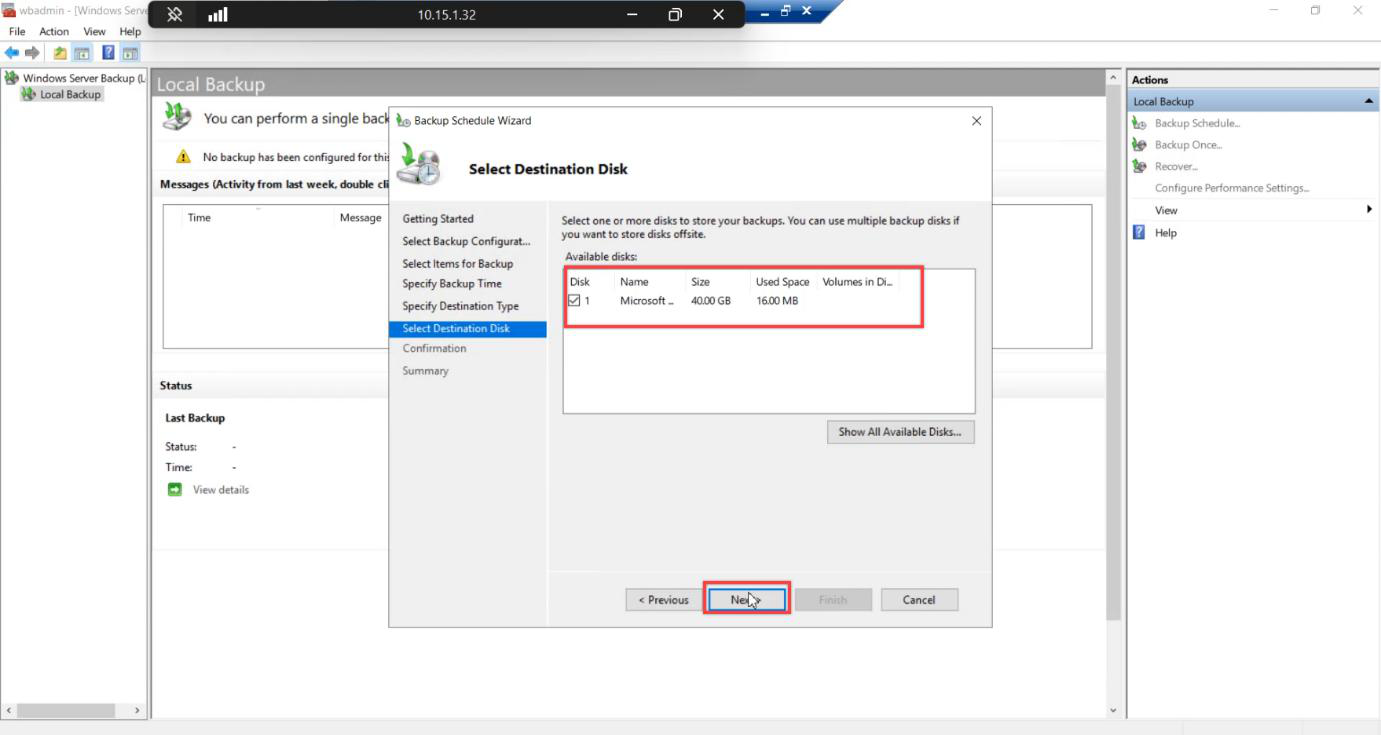Go to the Specify Backup Time step
The width and height of the screenshot is (1381, 735).
click(452, 284)
